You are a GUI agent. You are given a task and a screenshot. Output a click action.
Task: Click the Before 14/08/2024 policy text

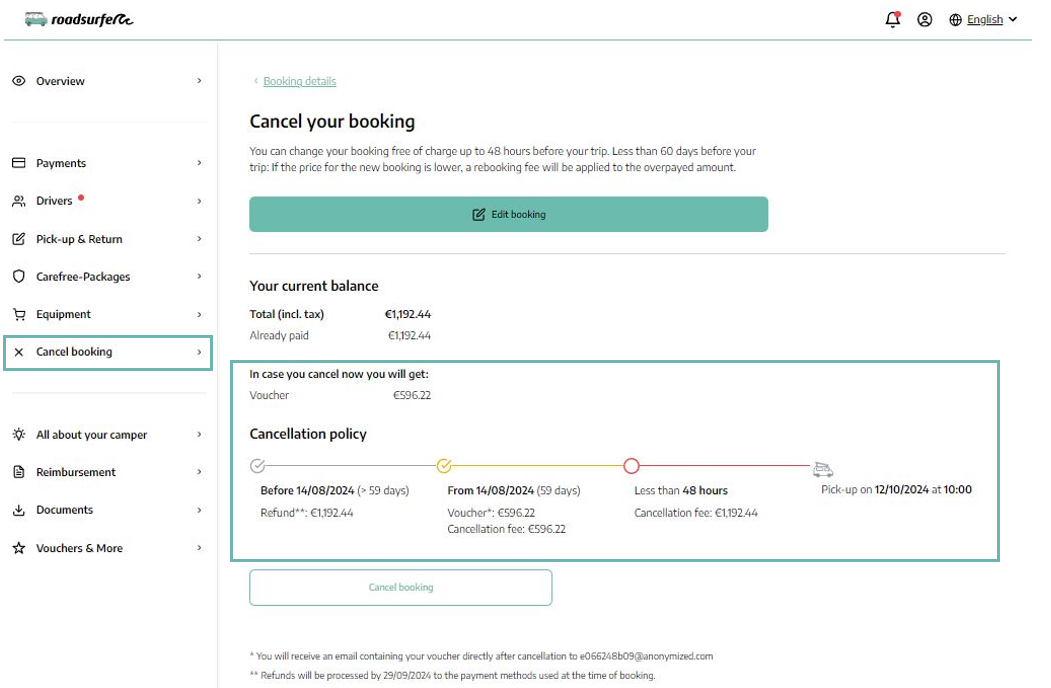(x=334, y=490)
